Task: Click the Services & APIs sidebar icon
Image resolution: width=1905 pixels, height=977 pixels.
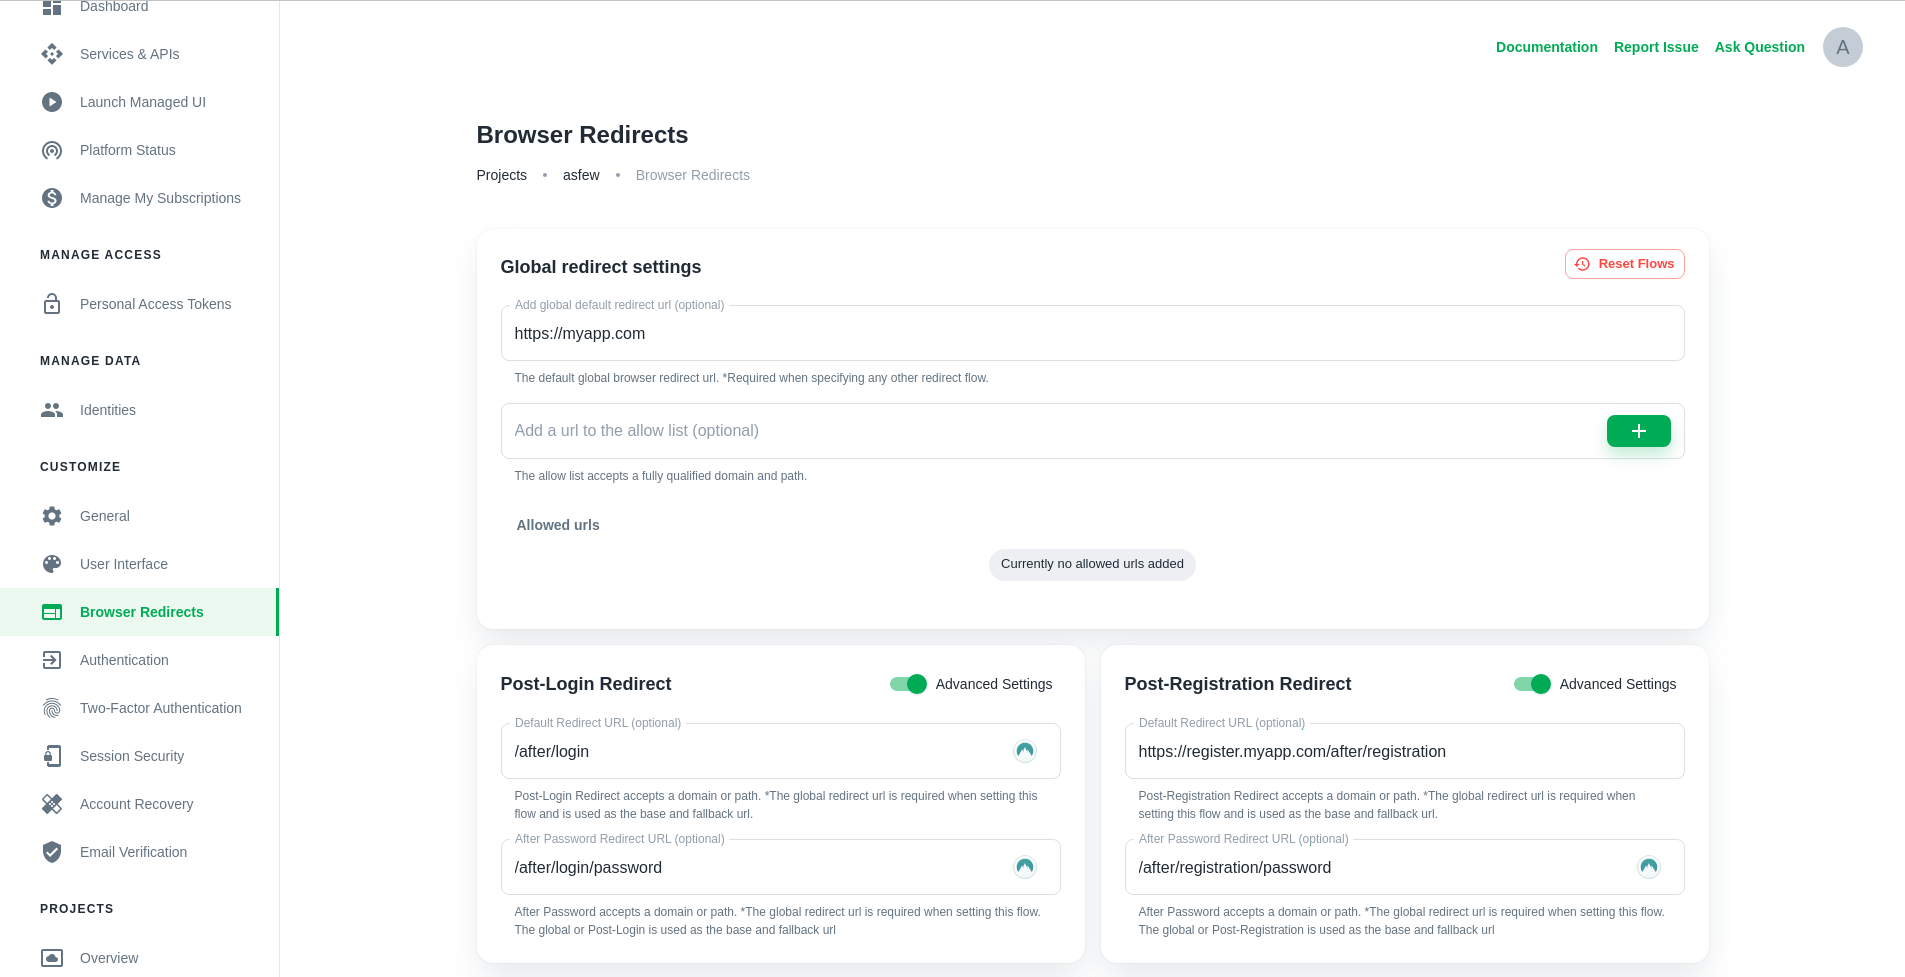Action: coord(52,54)
